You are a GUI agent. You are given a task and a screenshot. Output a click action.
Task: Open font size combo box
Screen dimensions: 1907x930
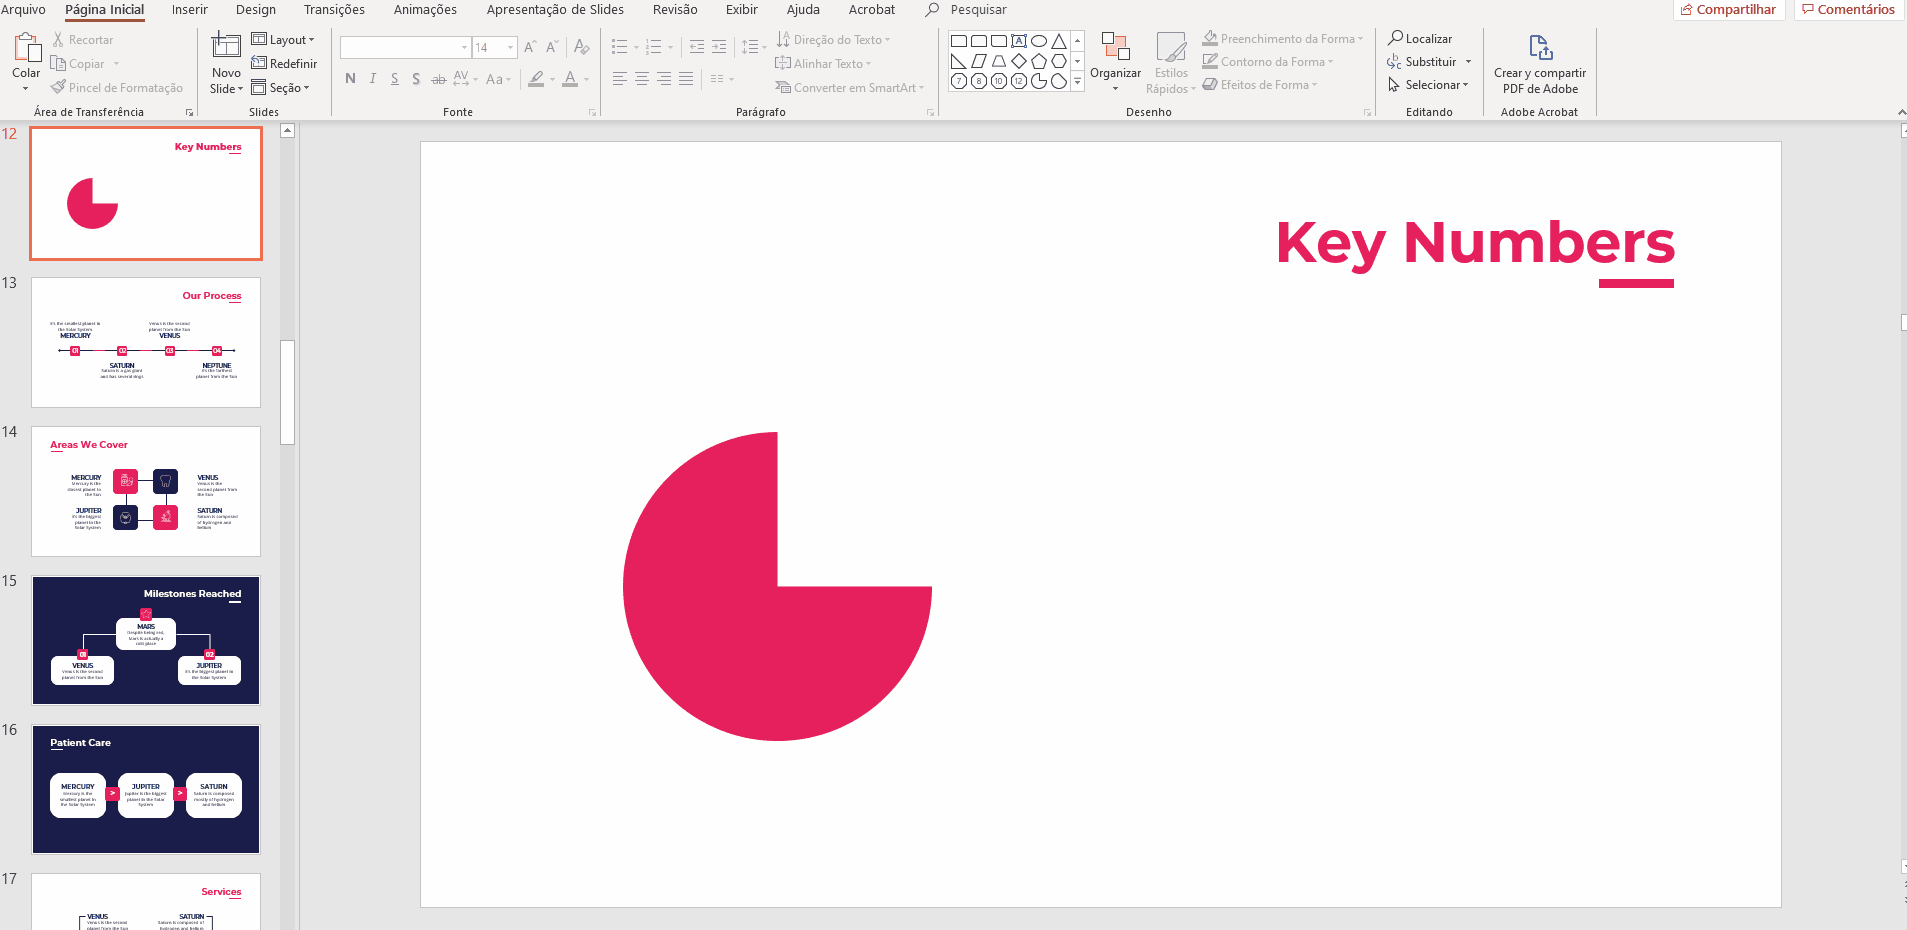(494, 47)
